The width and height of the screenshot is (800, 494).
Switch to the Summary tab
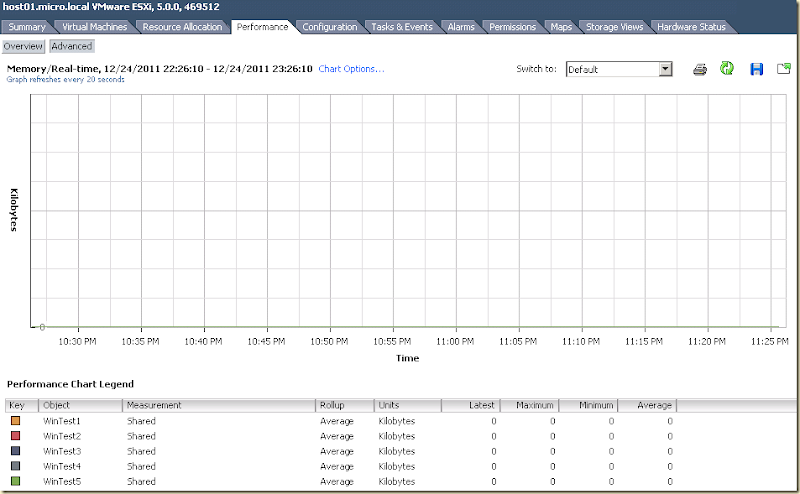27,27
